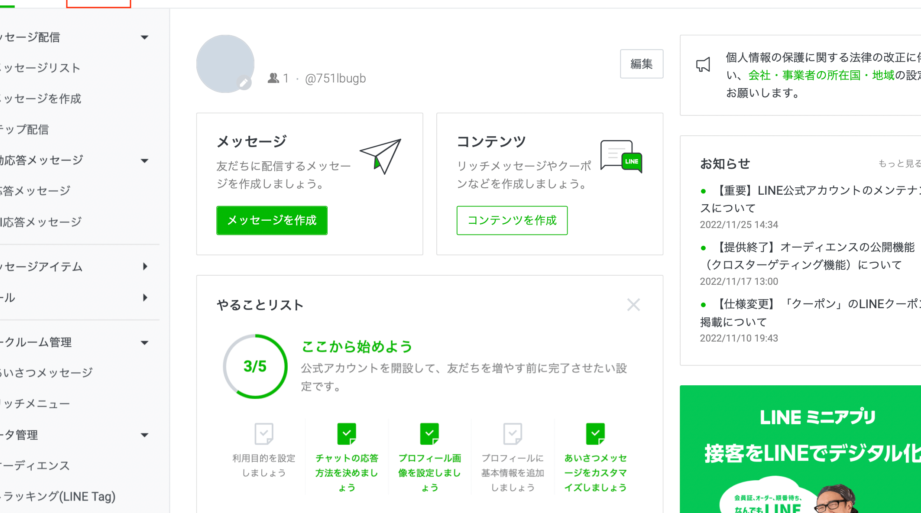Viewport: 921px width, 513px height.
Task: Open the 会社・事業者の所在国・地域 link
Action: pyautogui.click(x=821, y=75)
